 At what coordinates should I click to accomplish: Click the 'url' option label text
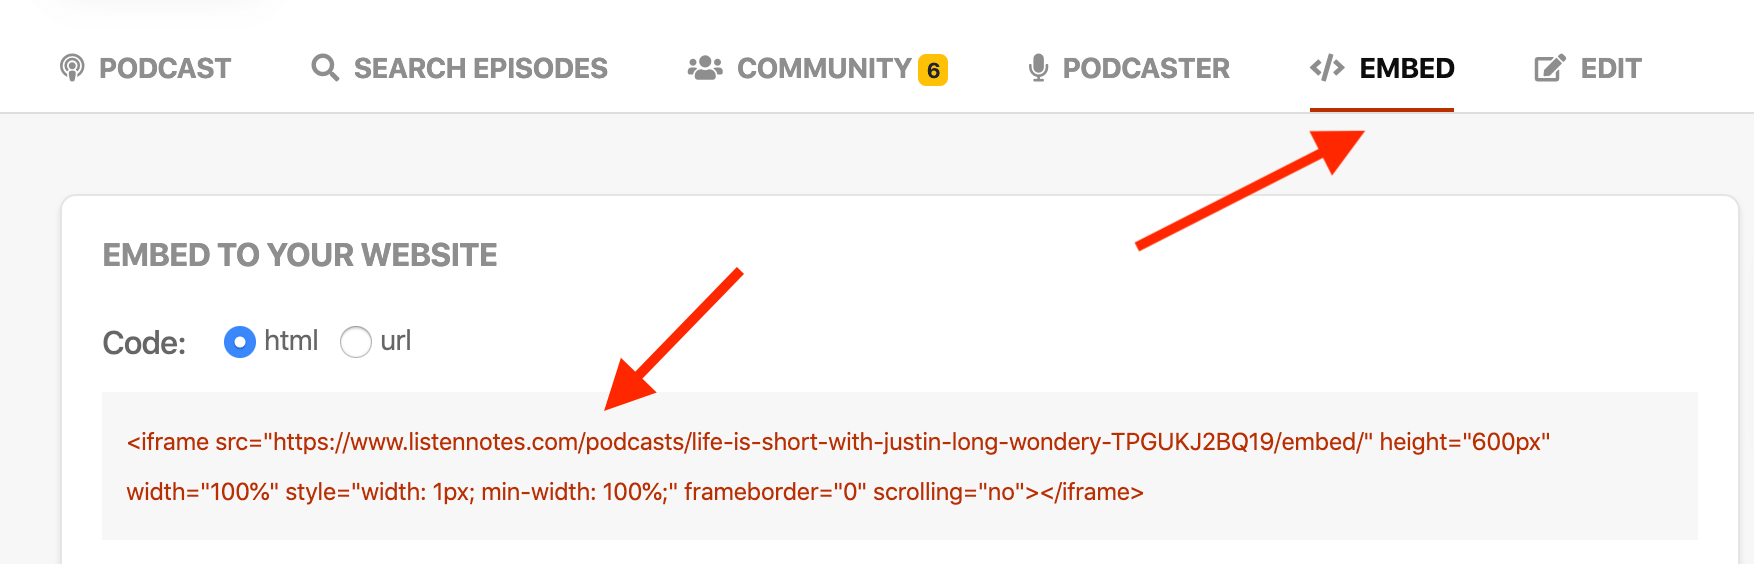[x=396, y=341]
